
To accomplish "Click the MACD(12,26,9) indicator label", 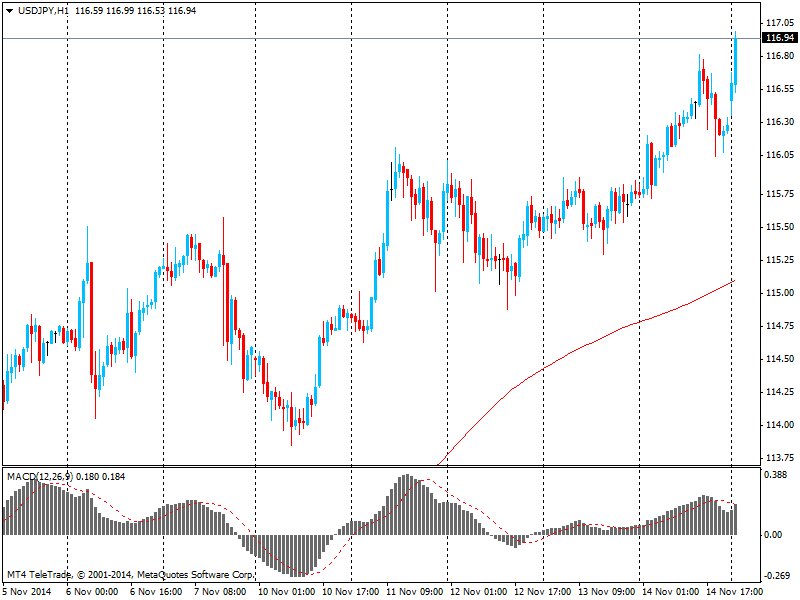I will pos(40,477).
